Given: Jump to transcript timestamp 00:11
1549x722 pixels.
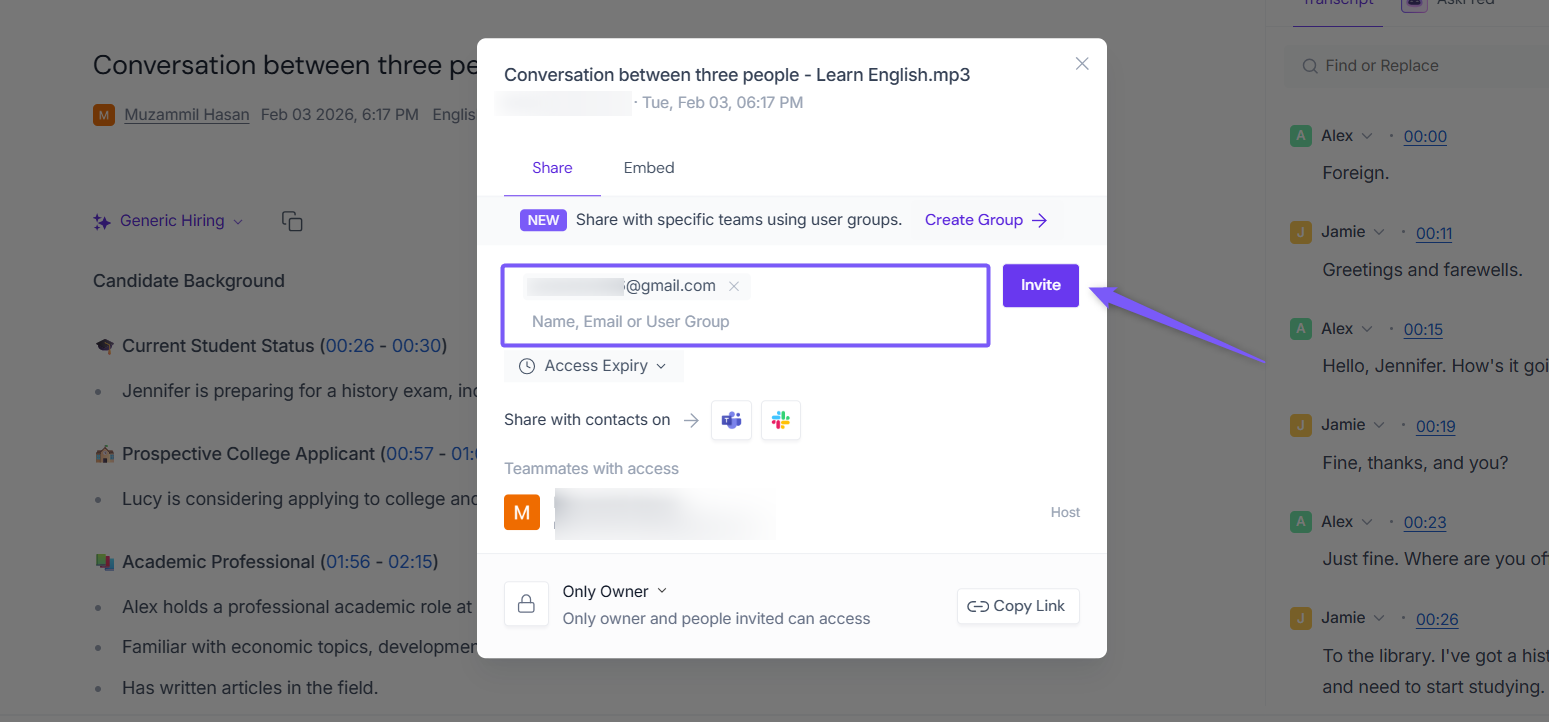Looking at the screenshot, I should tap(1434, 233).
